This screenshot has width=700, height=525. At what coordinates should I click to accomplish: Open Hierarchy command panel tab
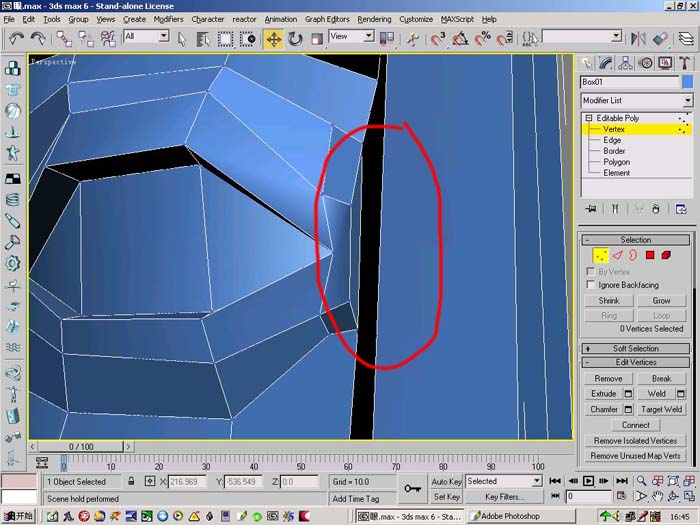[x=625, y=63]
